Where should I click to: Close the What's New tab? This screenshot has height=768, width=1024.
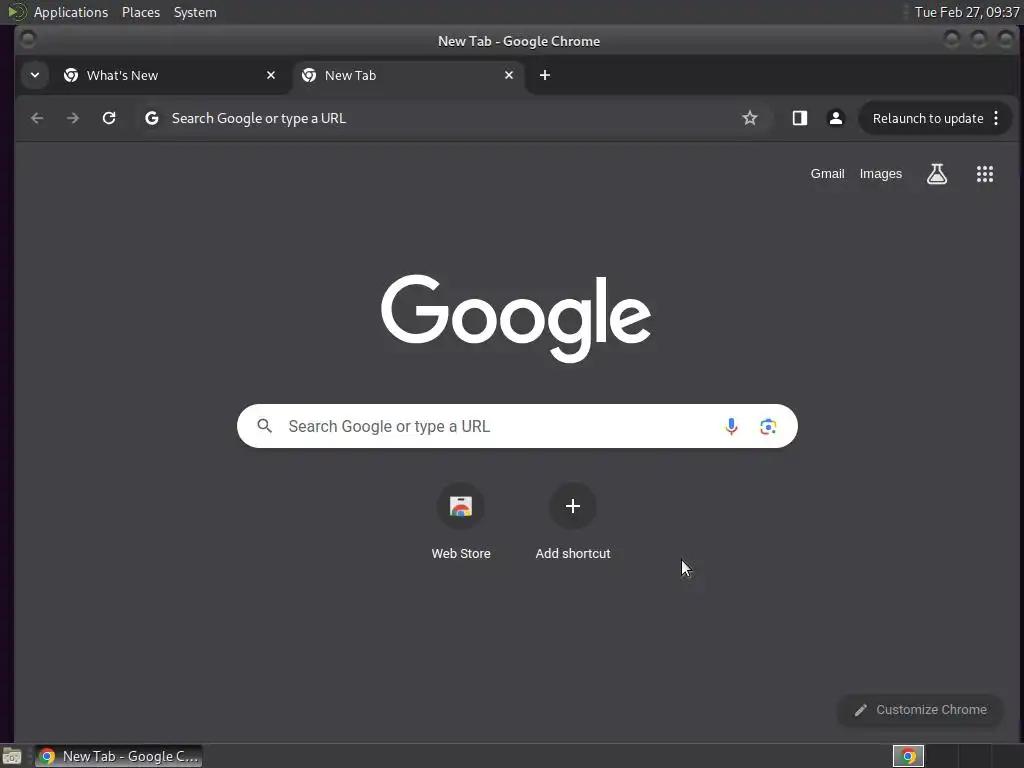click(x=270, y=75)
